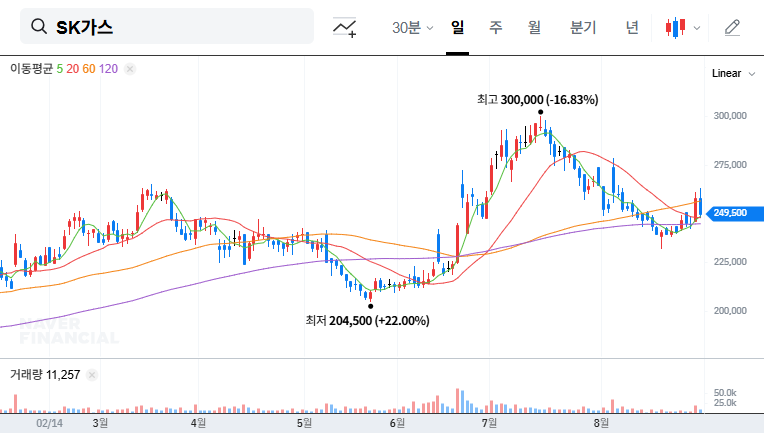The width and height of the screenshot is (764, 433).
Task: Click the 3월 month axis label
Action: (100, 423)
